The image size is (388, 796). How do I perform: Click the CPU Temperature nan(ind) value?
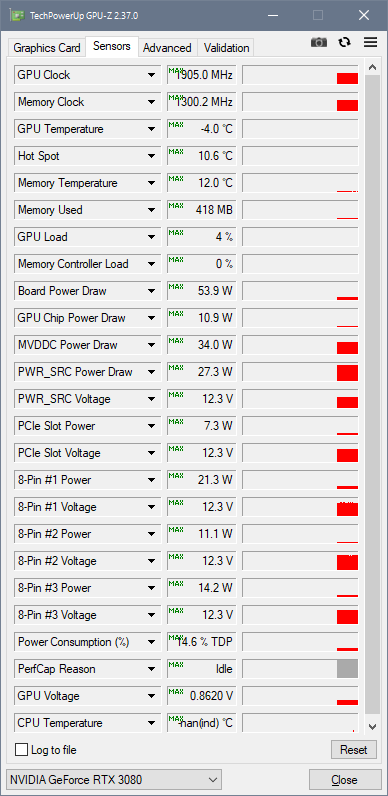pos(202,723)
